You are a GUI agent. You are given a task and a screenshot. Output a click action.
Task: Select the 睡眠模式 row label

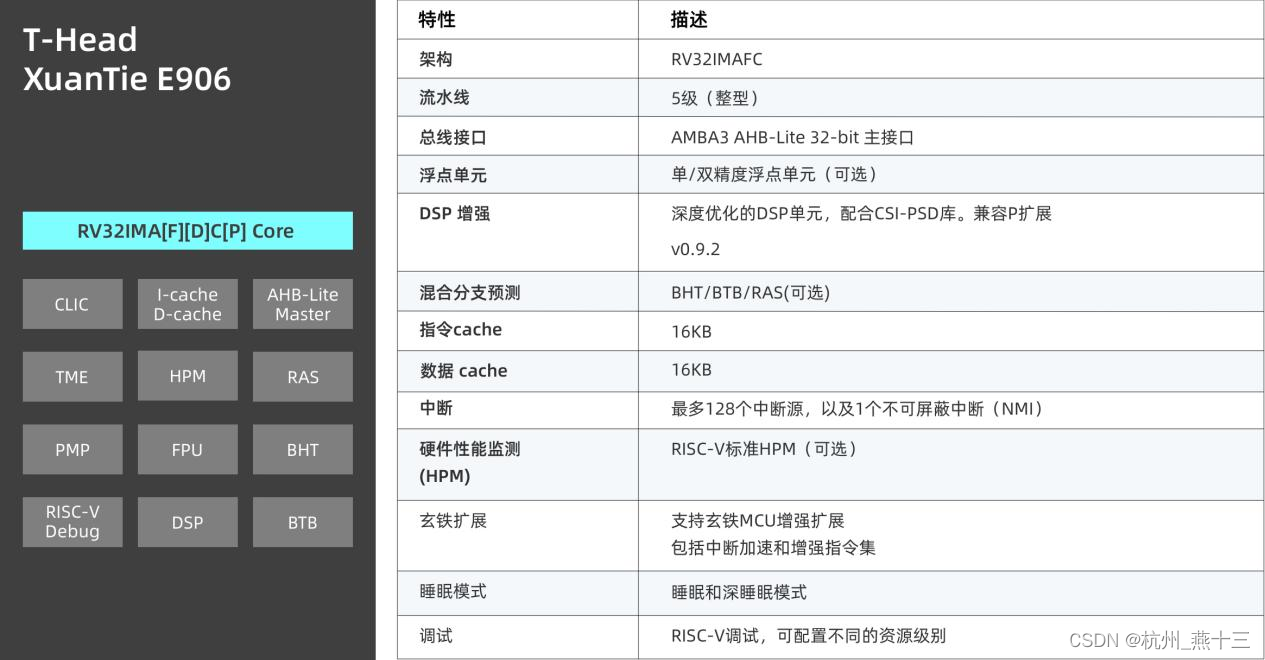(x=453, y=591)
